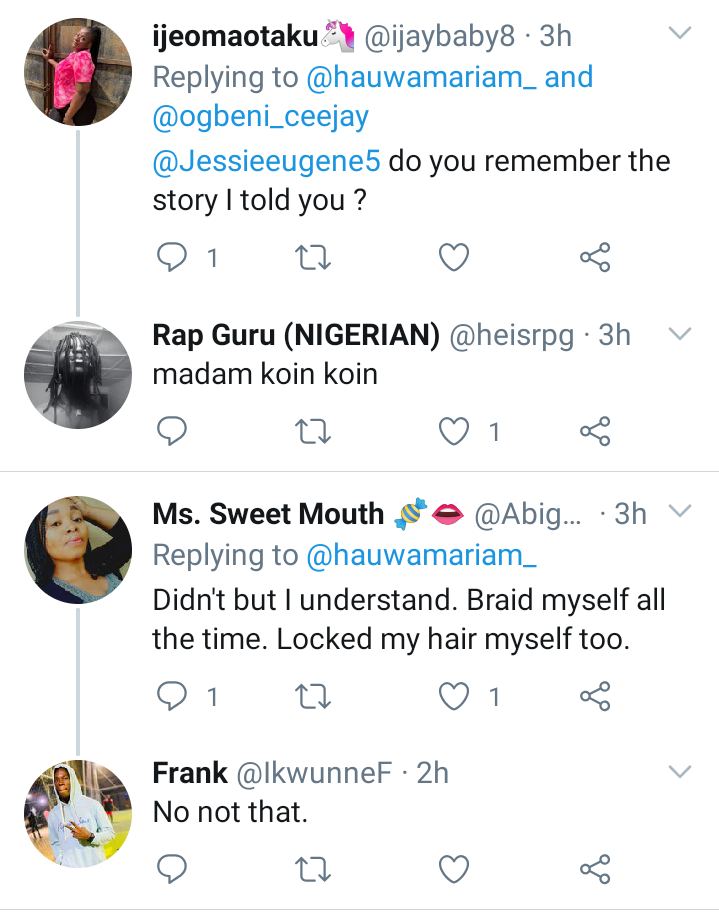Expand the menu arrow on Rap Guru's tweet
The width and height of the screenshot is (719, 914).
click(680, 333)
